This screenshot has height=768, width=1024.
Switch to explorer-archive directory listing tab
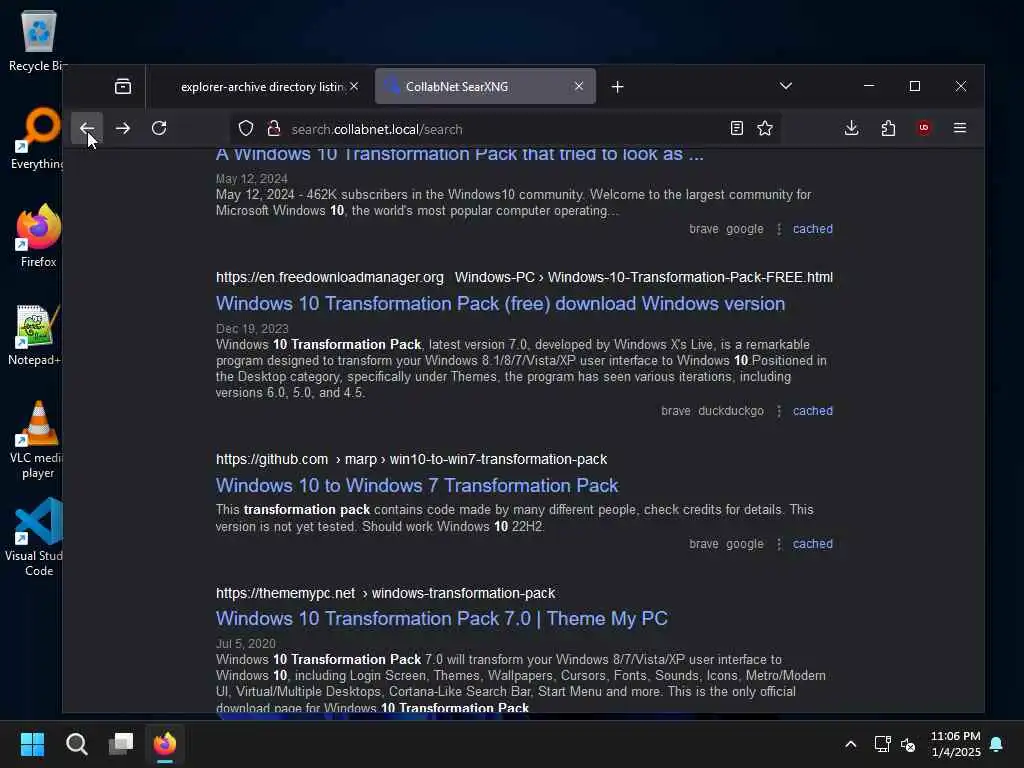click(x=261, y=86)
